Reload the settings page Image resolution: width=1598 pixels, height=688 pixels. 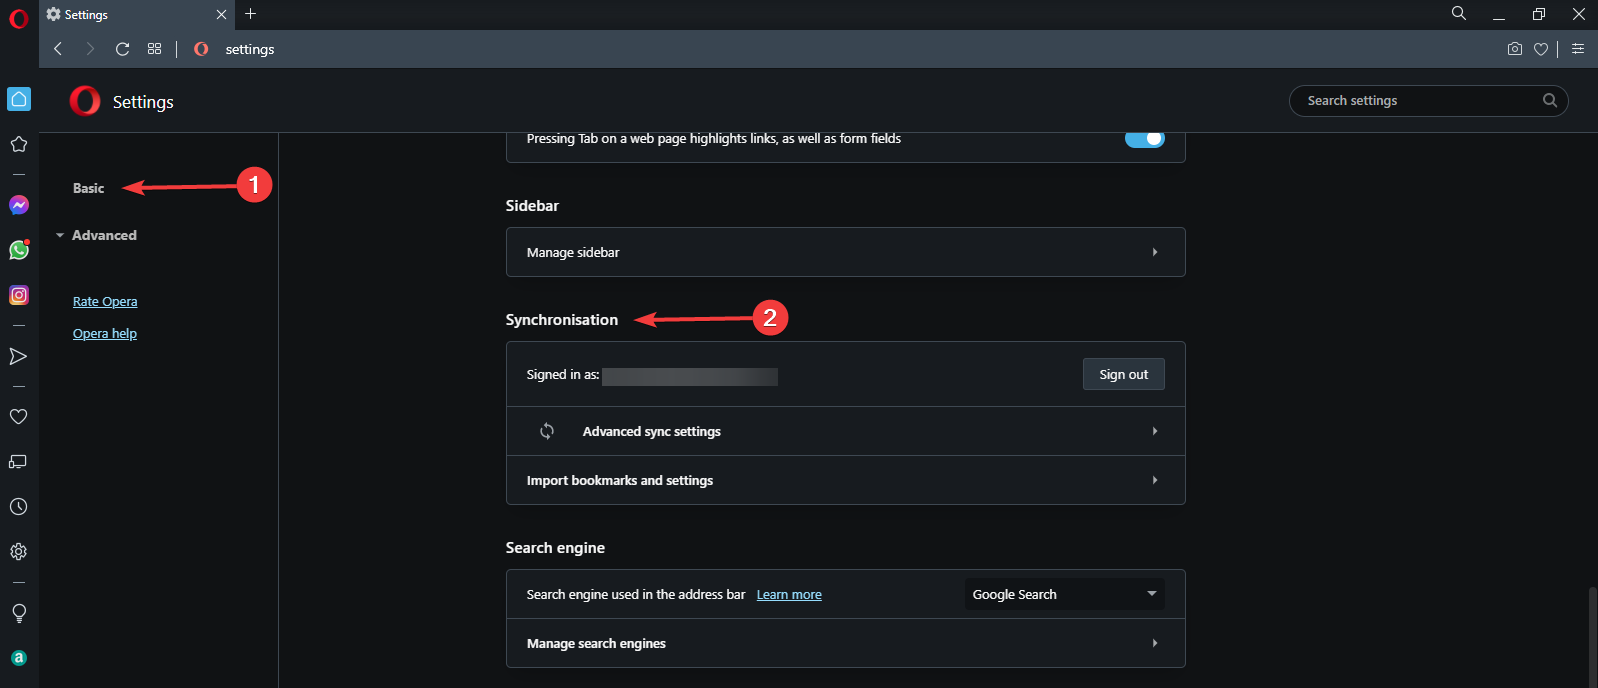122,49
